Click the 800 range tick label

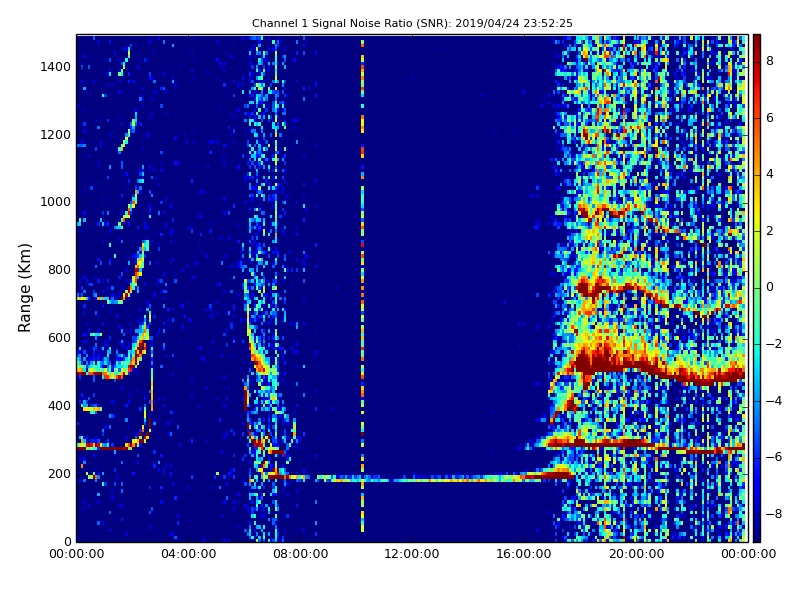point(59,270)
